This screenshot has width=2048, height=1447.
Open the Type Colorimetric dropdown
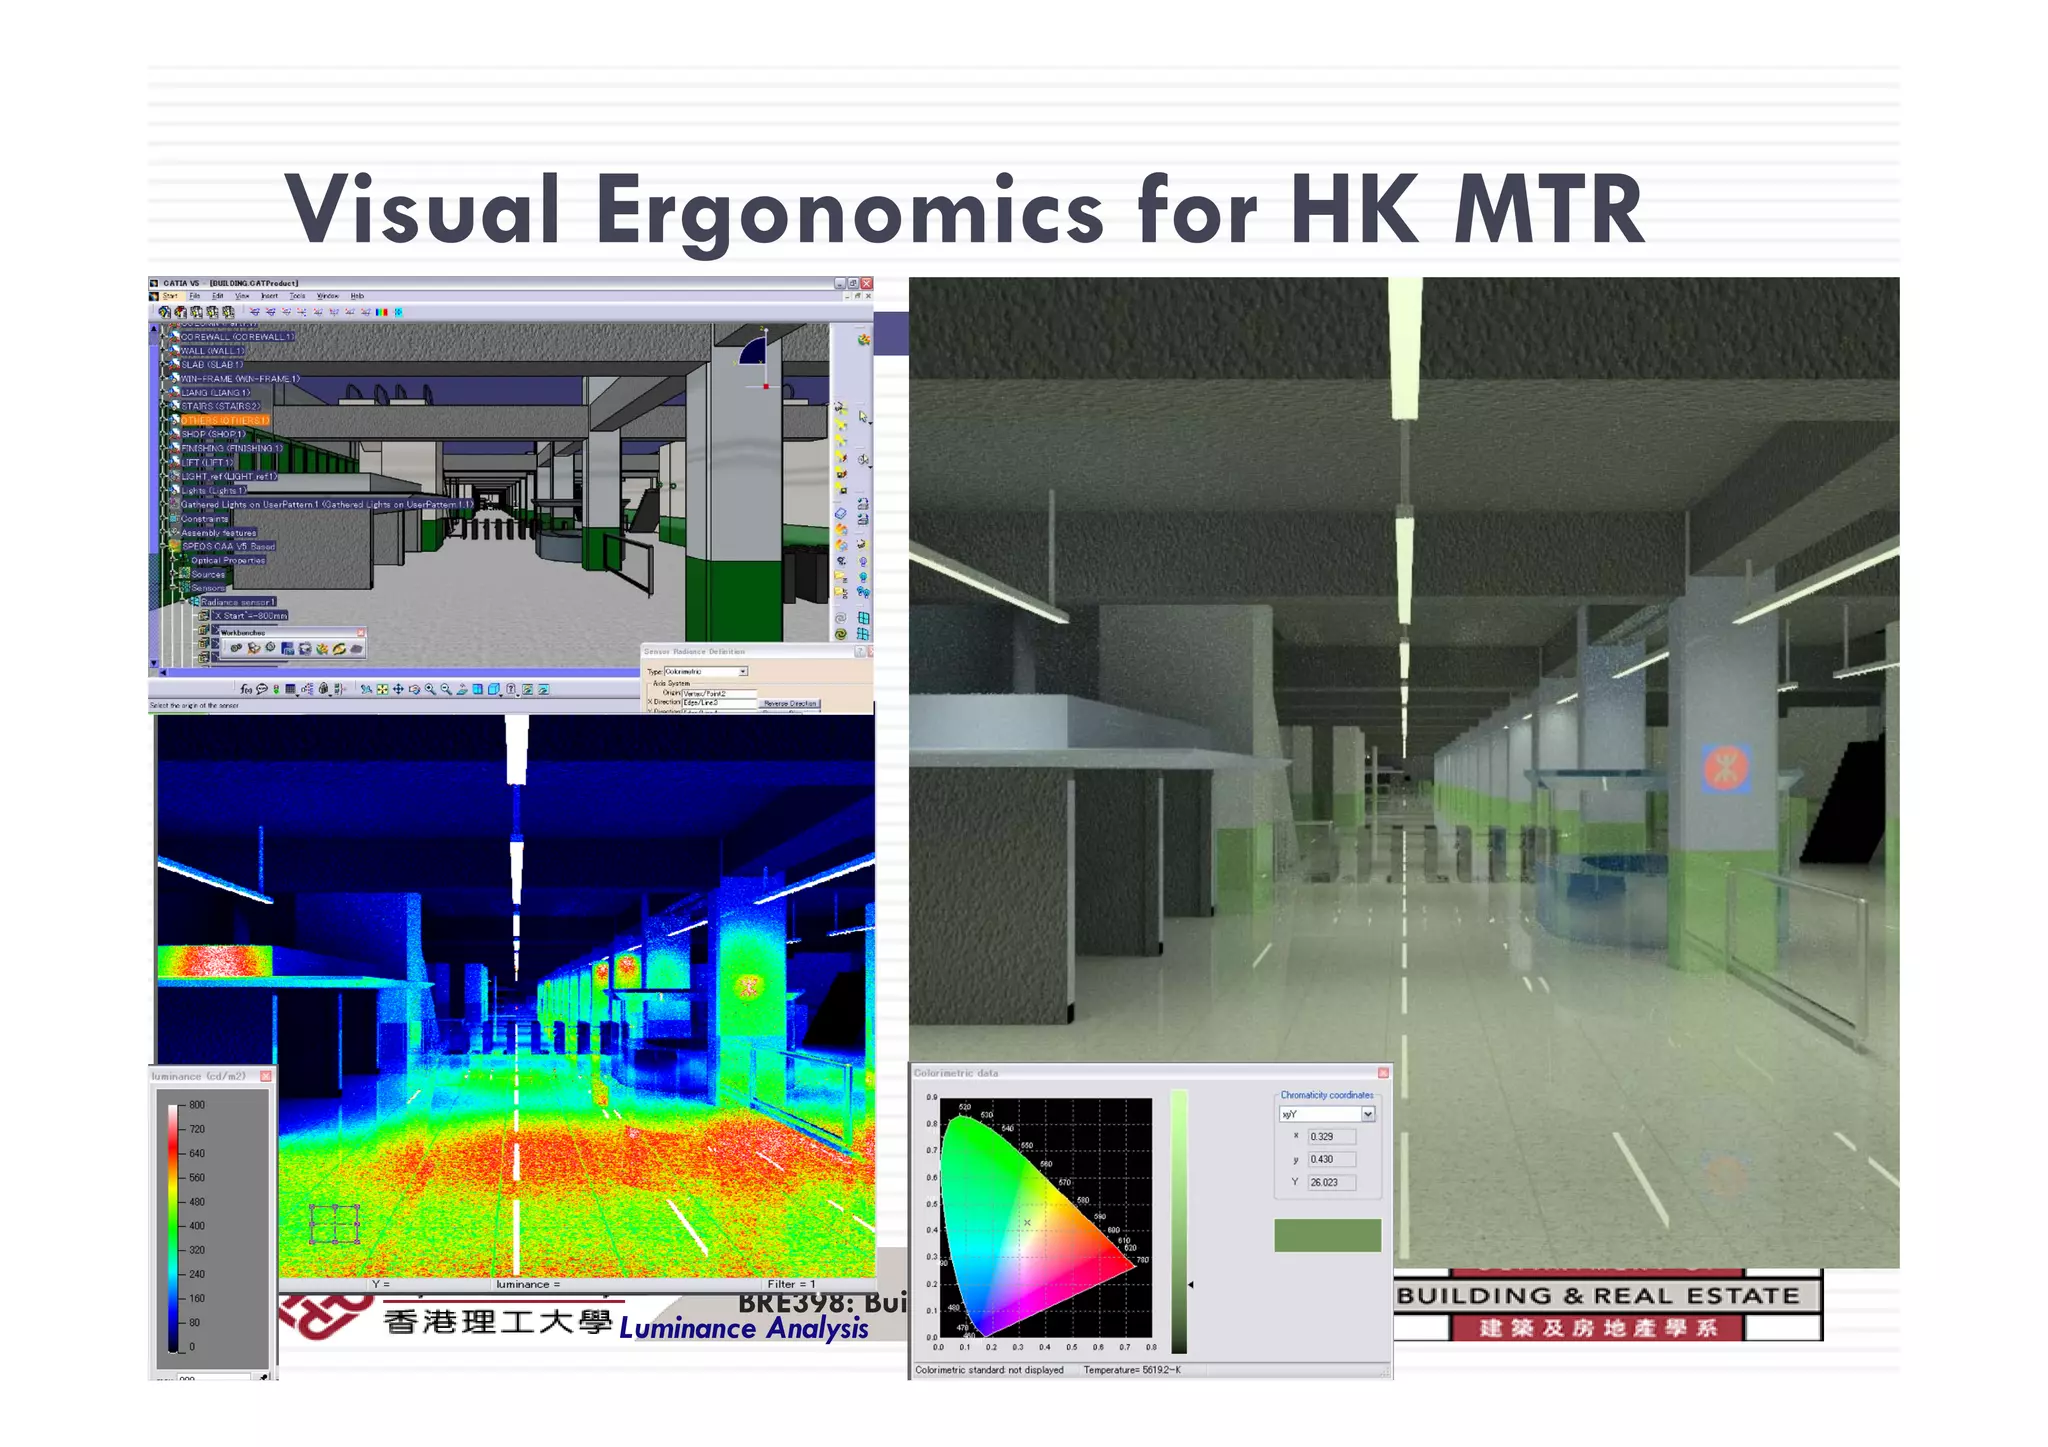(x=743, y=671)
